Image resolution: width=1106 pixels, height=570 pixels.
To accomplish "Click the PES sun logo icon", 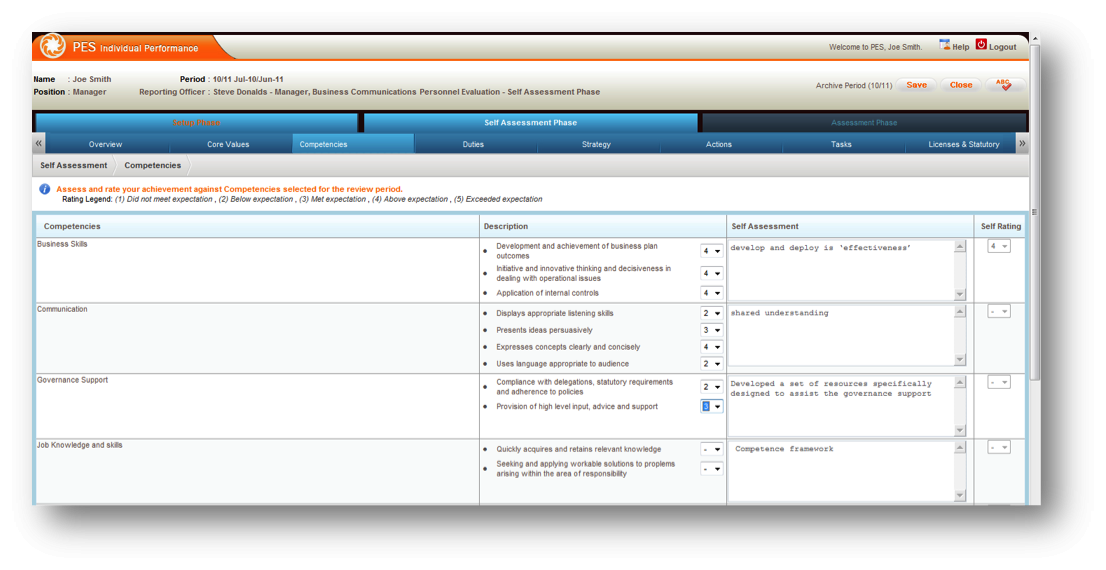I will (52, 46).
